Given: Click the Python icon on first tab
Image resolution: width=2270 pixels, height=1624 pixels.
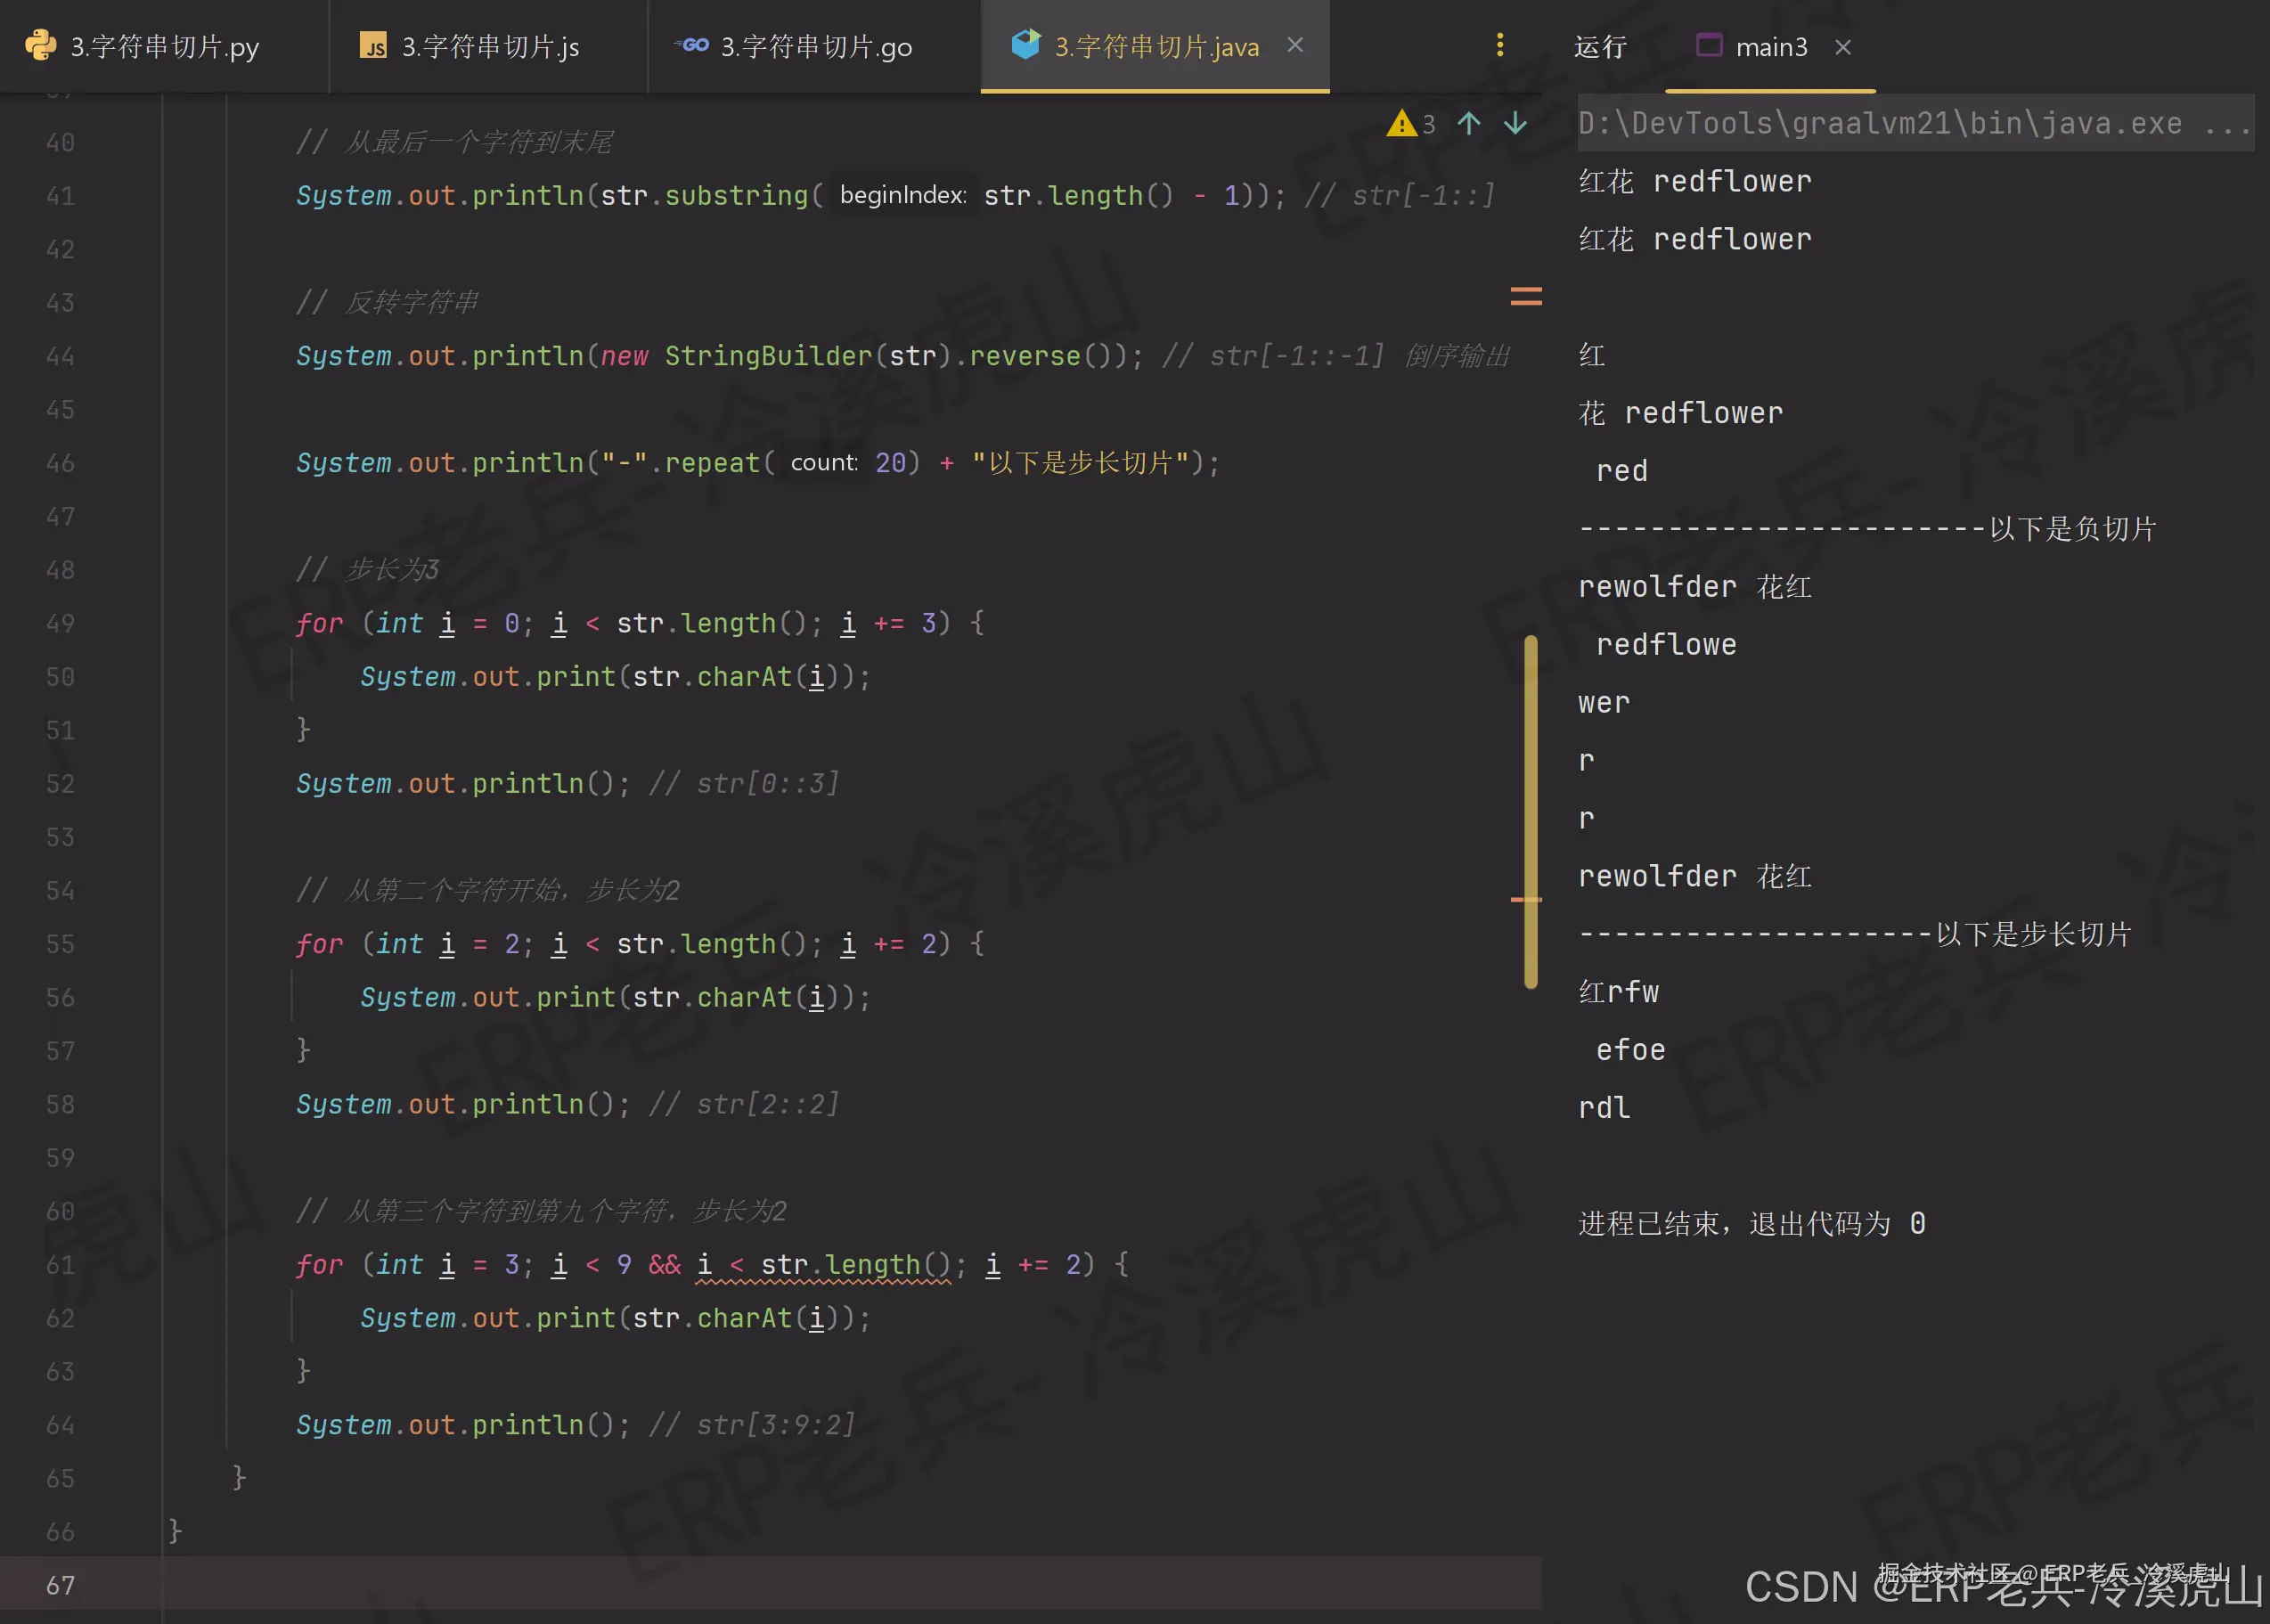Looking at the screenshot, I should tap(40, 45).
